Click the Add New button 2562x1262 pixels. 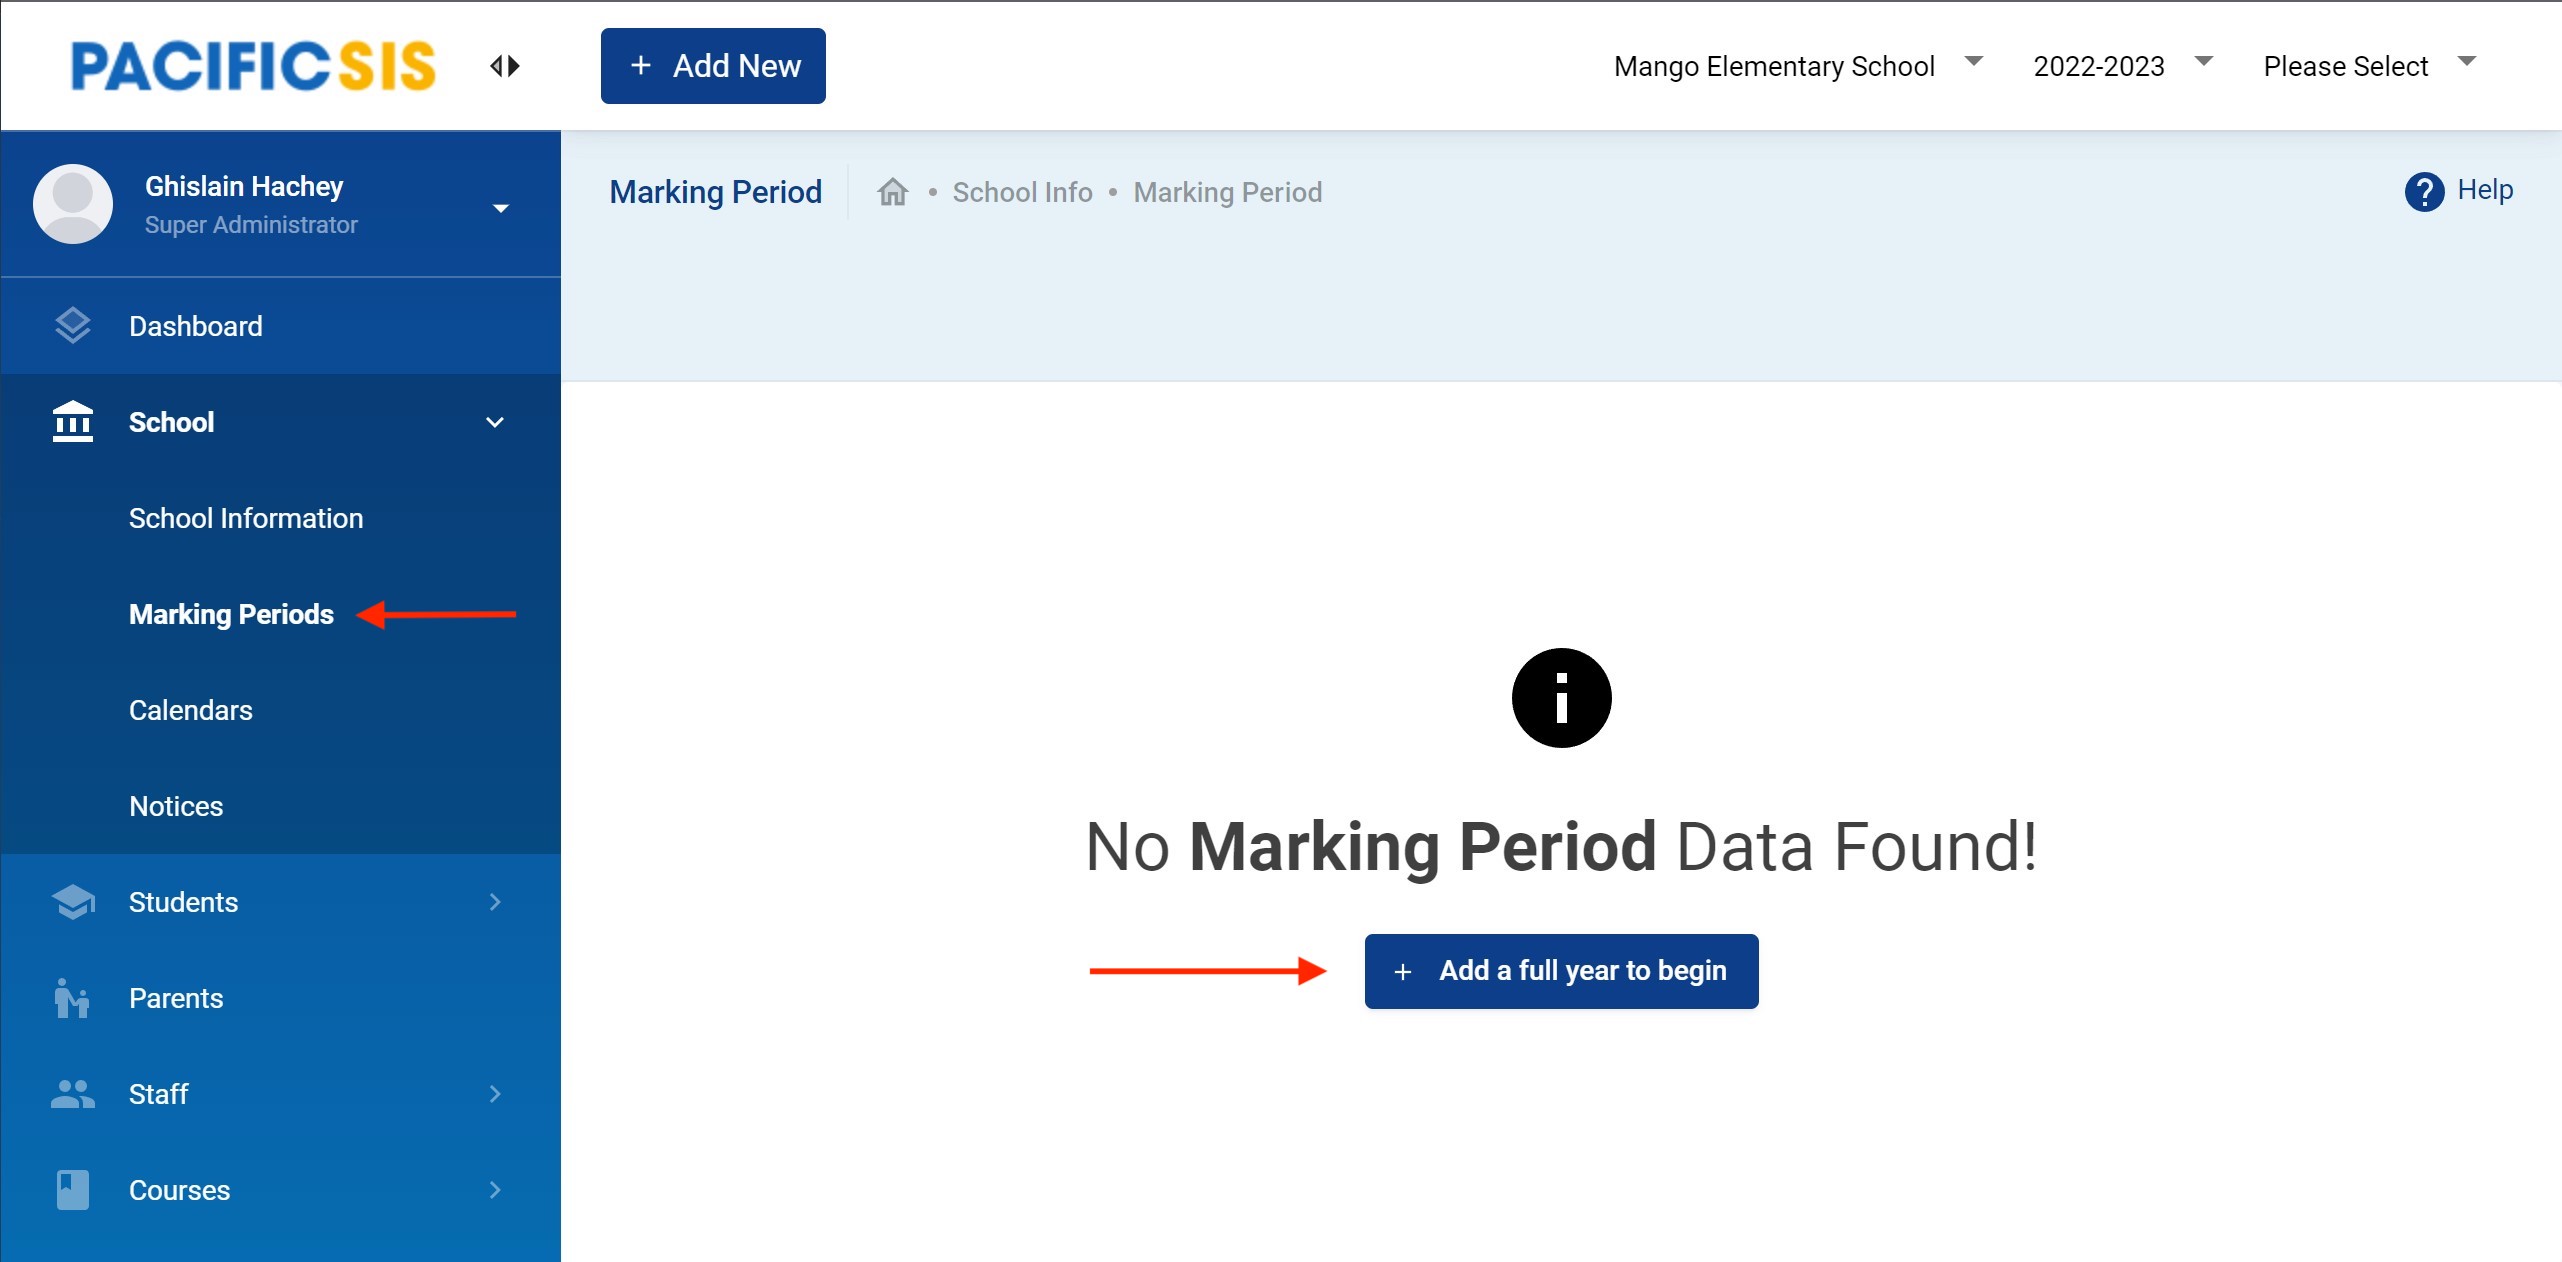713,66
